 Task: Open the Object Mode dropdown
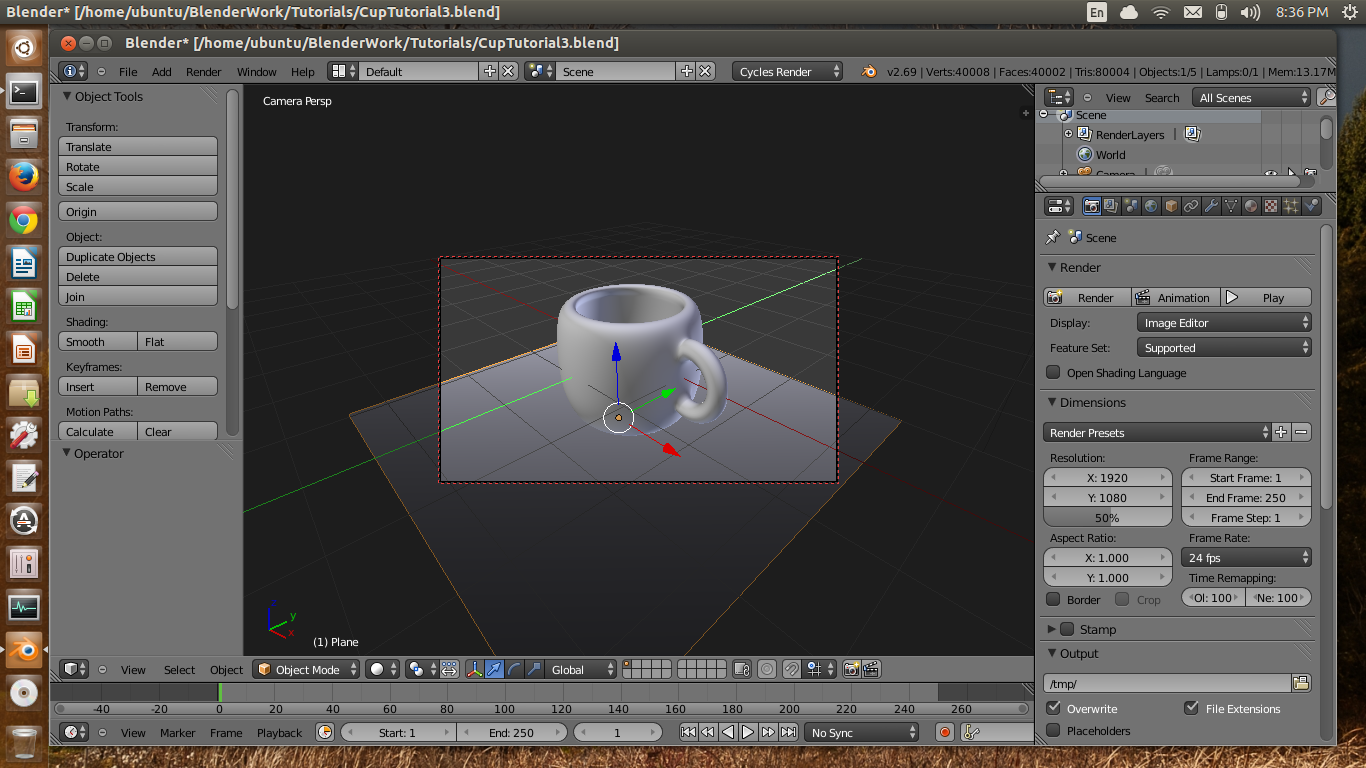pos(306,669)
